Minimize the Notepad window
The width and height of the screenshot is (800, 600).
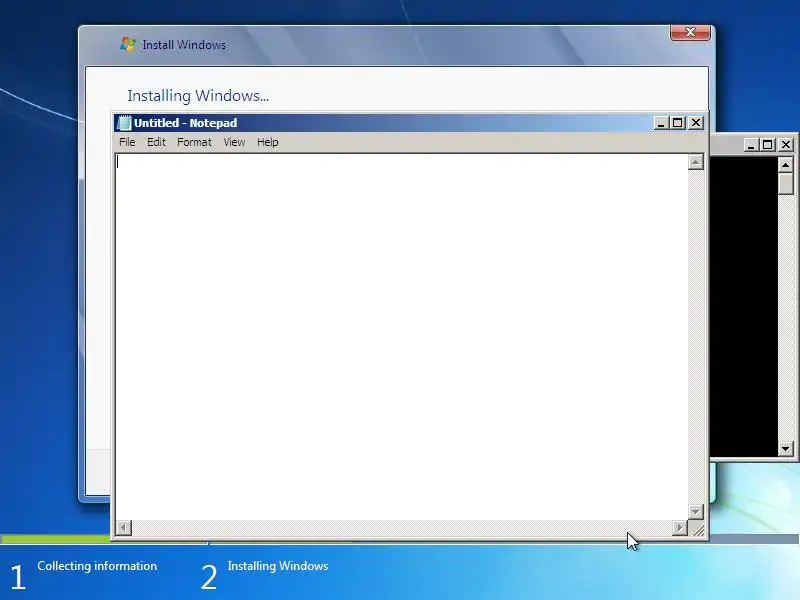click(661, 123)
